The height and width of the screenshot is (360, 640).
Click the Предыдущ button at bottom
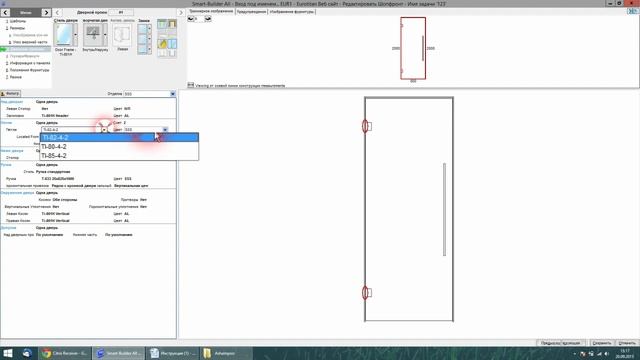point(549,343)
